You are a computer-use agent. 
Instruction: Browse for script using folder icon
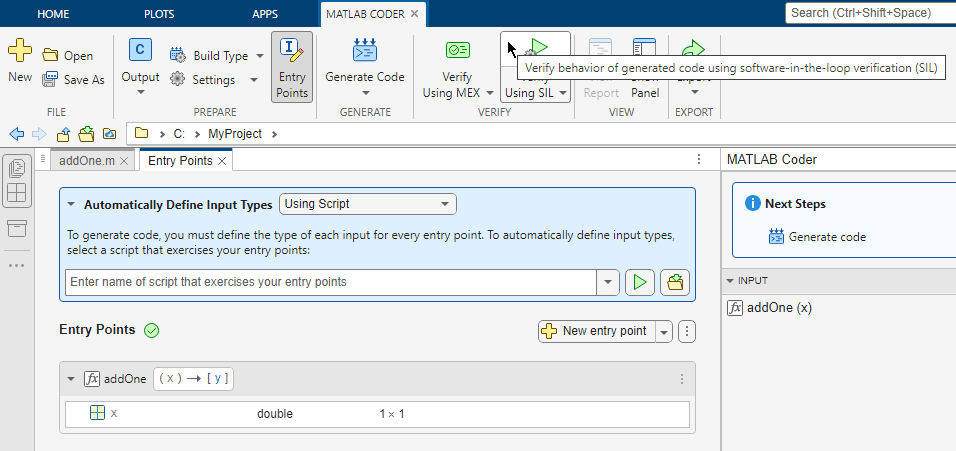(x=676, y=282)
